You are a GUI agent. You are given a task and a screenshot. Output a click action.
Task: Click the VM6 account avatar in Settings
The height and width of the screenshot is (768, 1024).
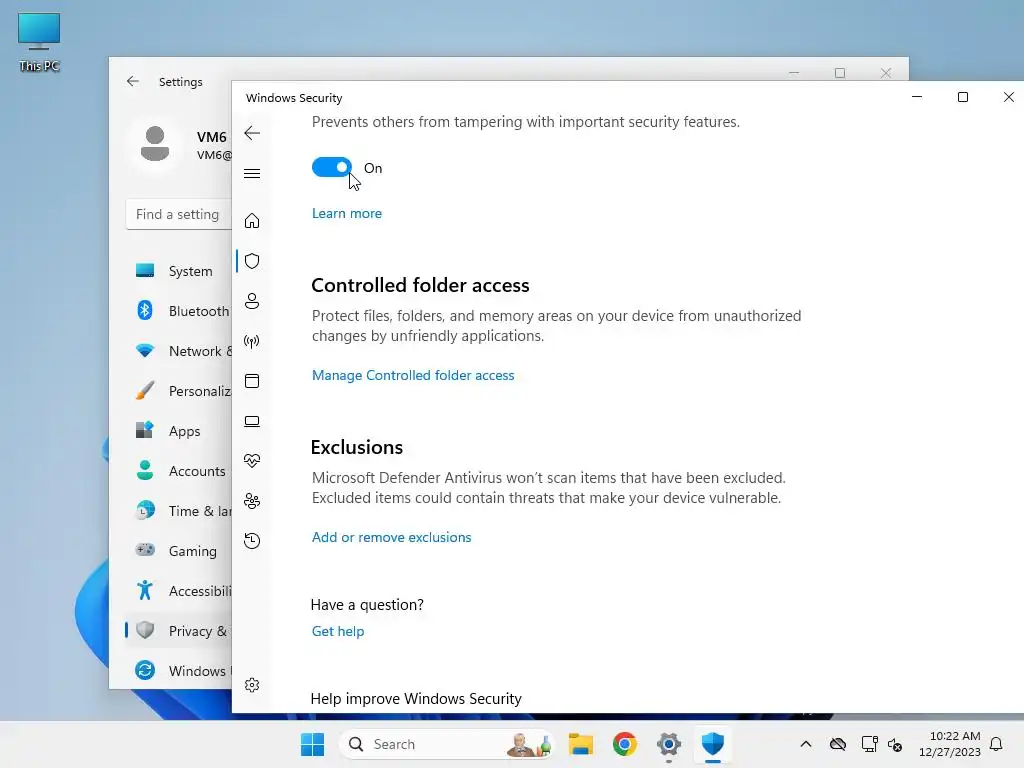pyautogui.click(x=155, y=144)
